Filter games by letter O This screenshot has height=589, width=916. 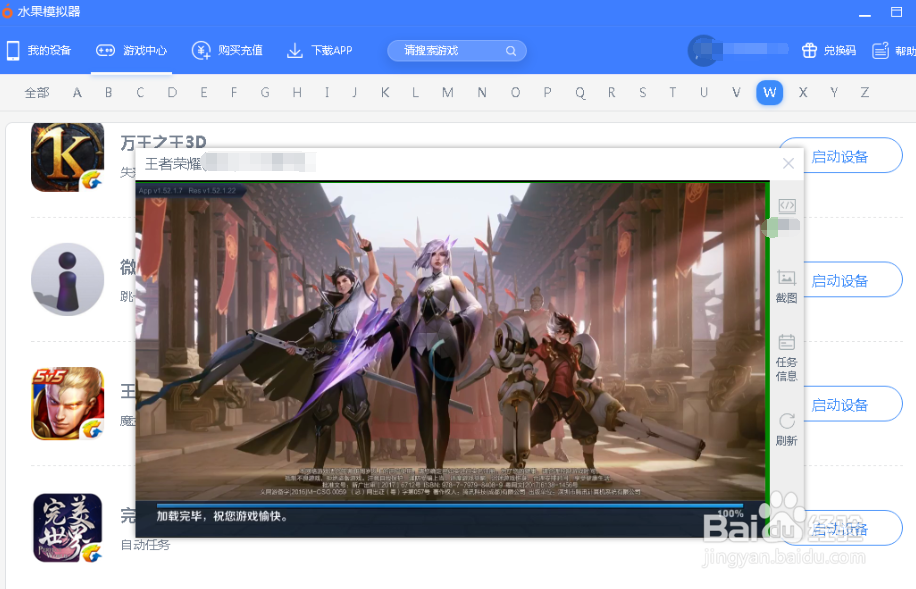(x=515, y=92)
